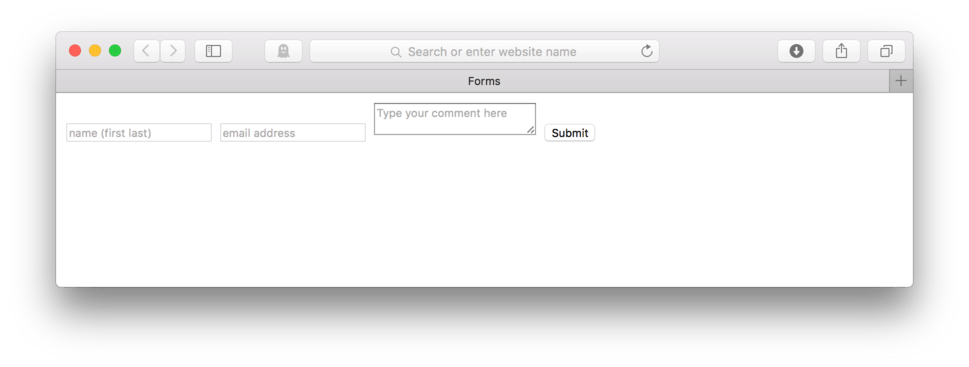Go back to the previous page
The height and width of the screenshot is (367, 969).
146,51
